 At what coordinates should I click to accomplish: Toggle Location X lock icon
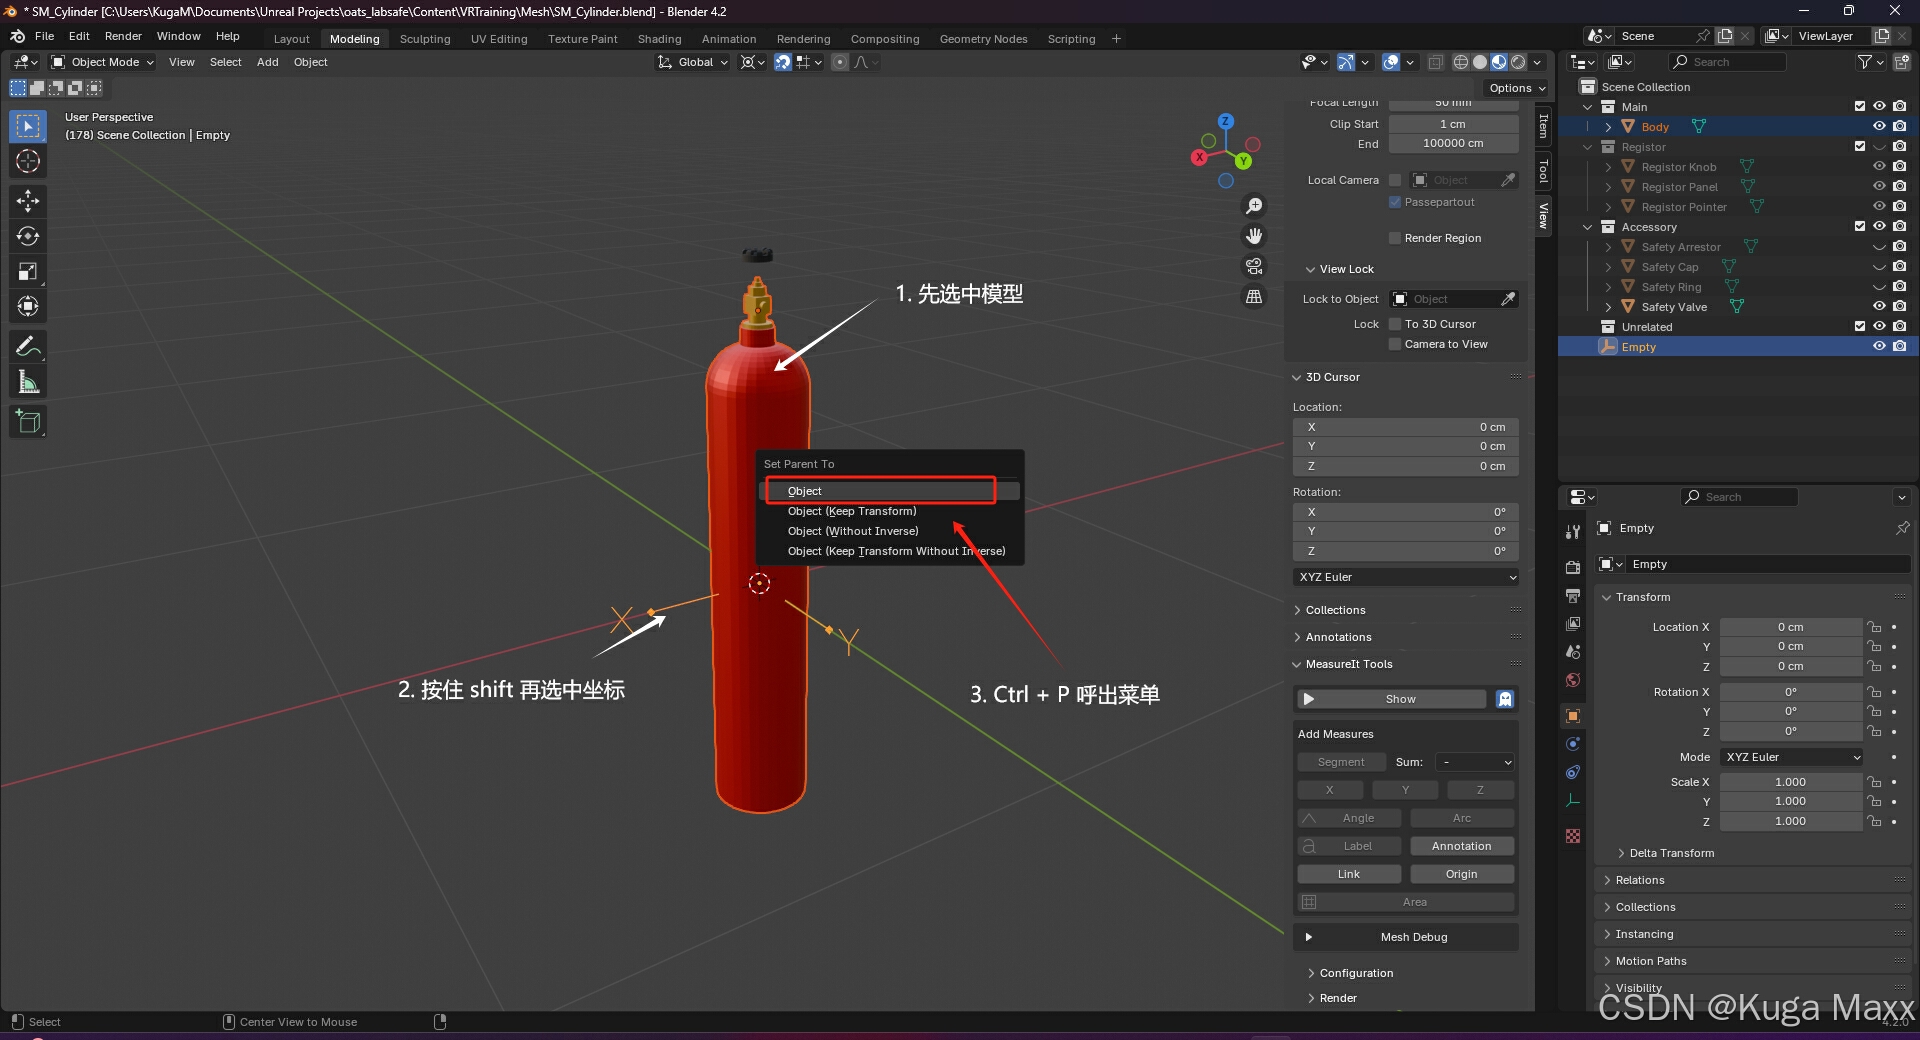[1874, 627]
